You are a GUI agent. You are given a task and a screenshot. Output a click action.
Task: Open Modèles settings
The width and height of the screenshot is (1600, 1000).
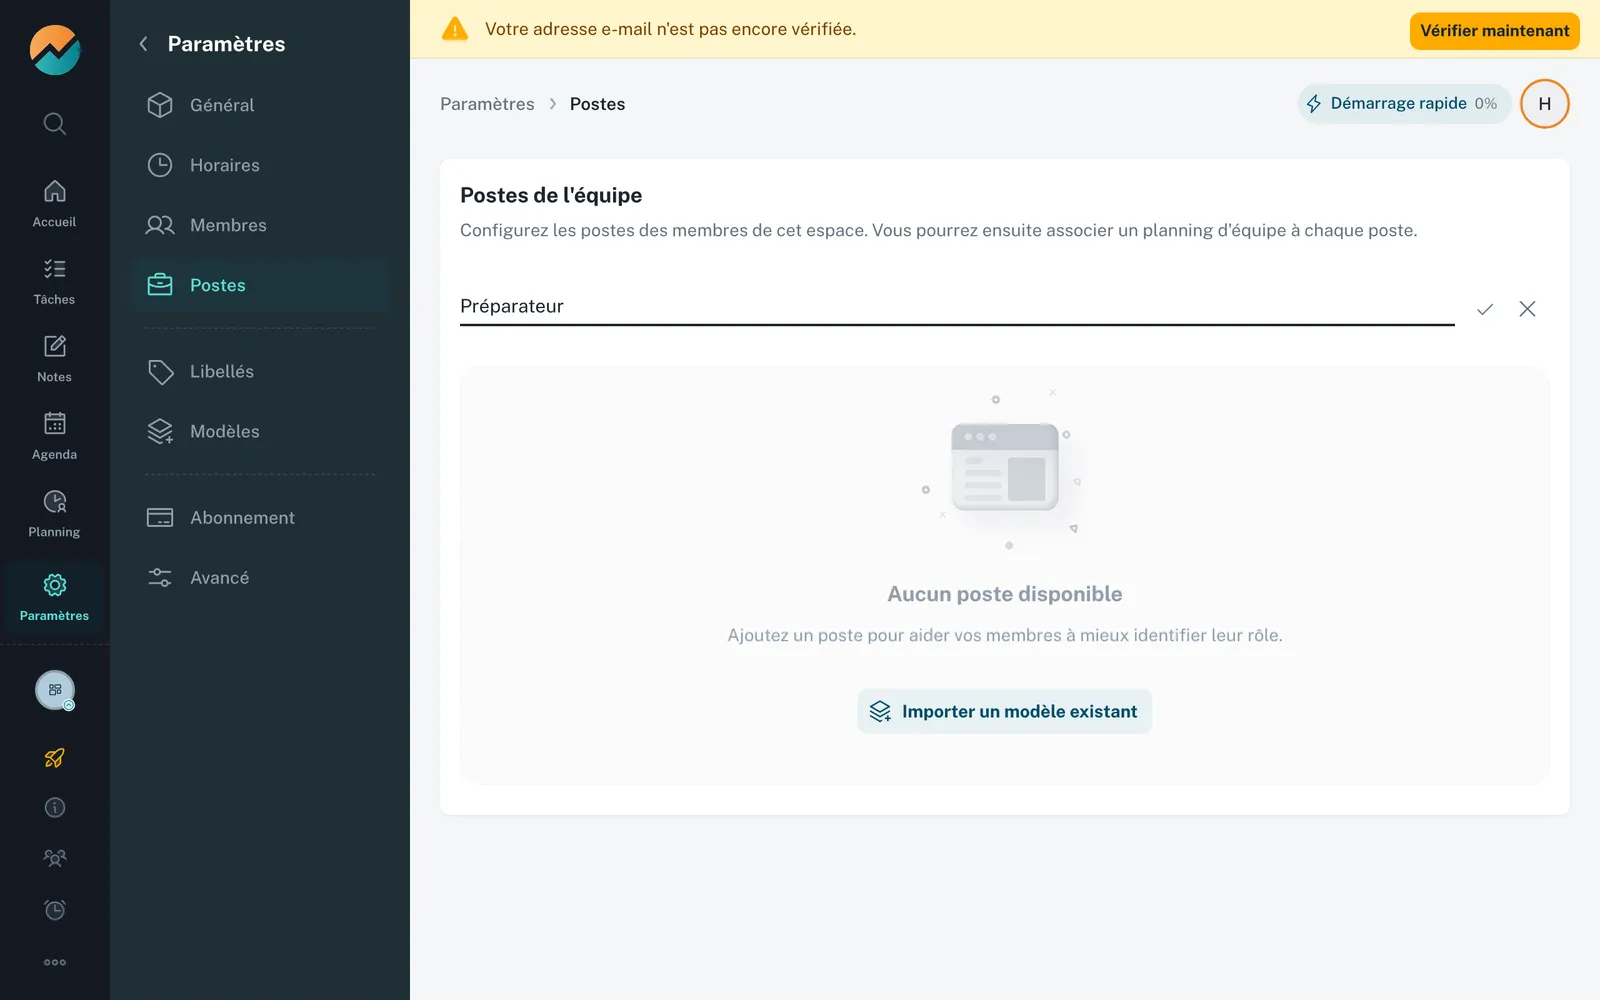coord(260,431)
